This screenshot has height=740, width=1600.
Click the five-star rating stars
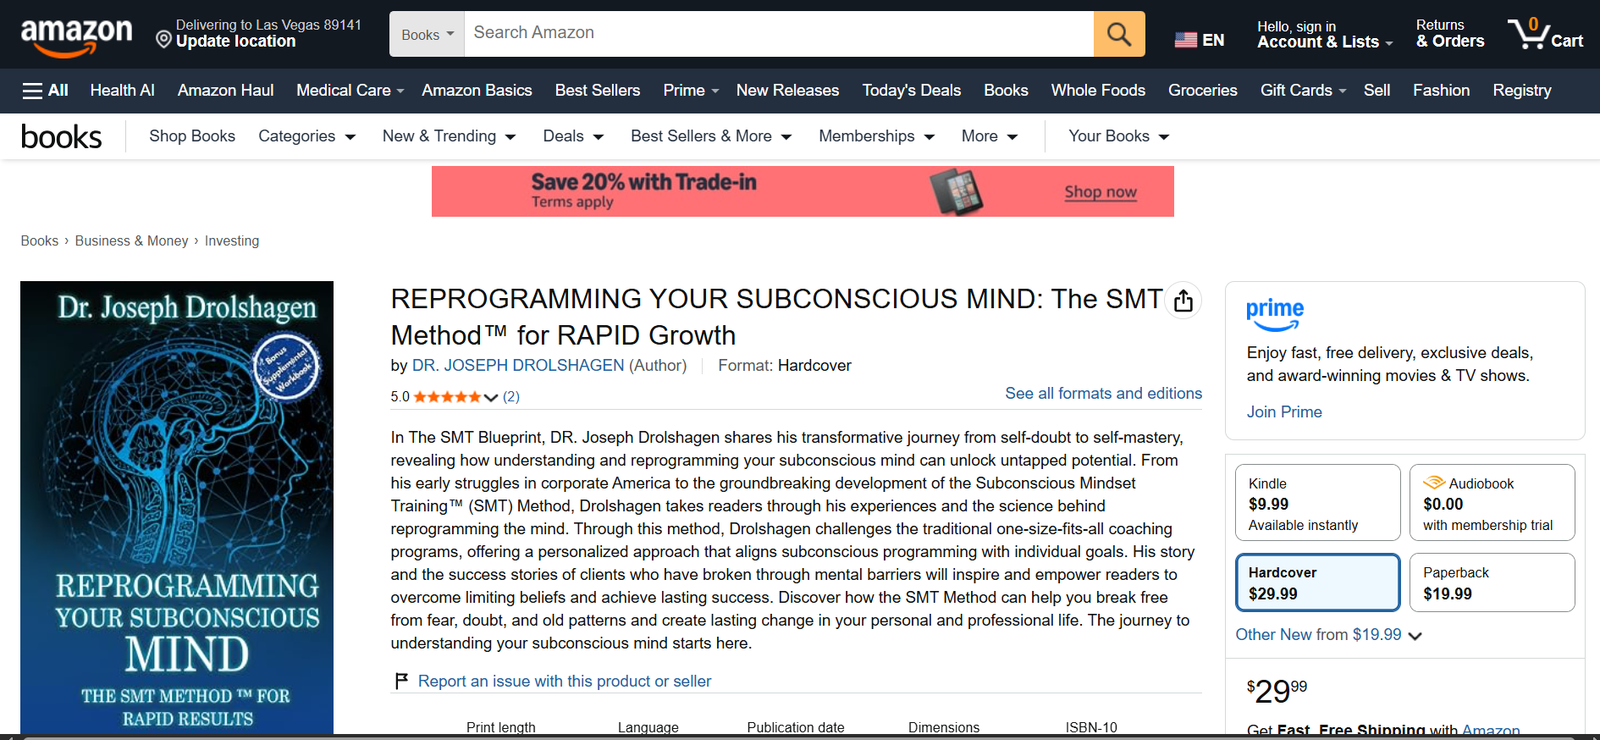(x=447, y=397)
